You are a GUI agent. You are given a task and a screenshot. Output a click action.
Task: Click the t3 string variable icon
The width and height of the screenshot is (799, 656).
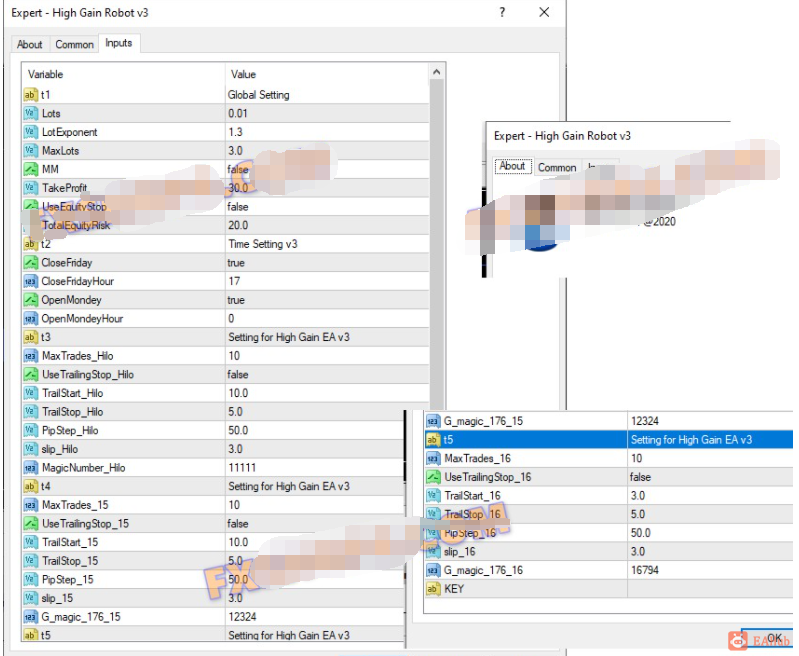pyautogui.click(x=31, y=337)
